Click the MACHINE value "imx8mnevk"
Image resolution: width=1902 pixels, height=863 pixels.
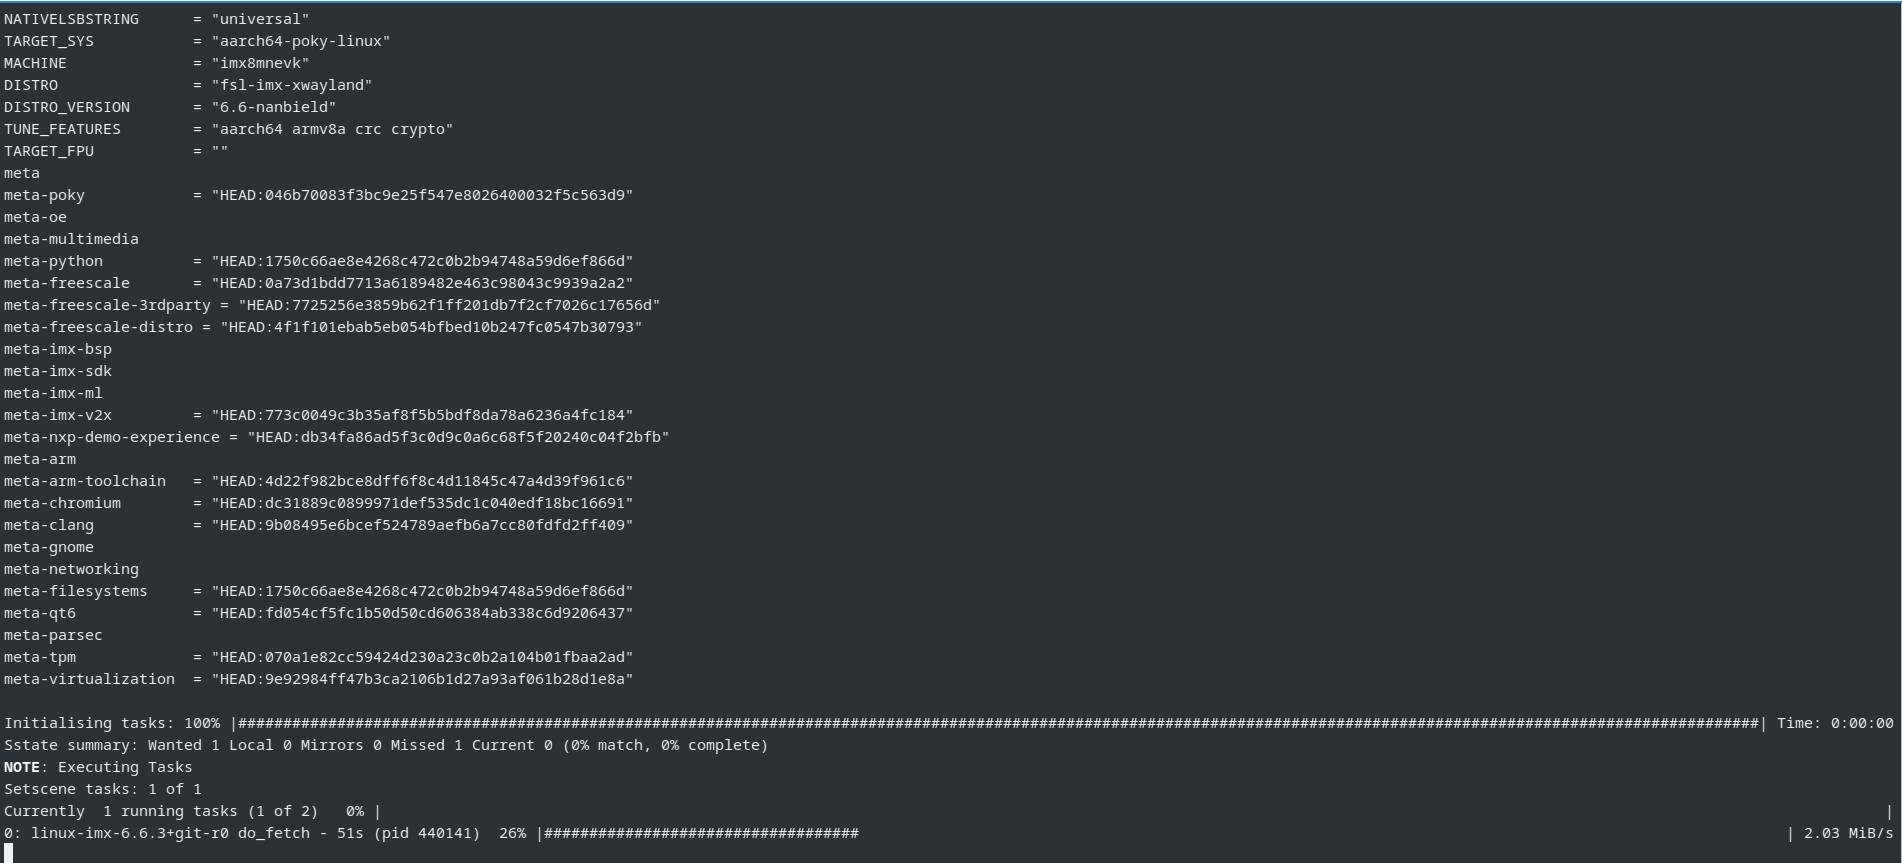tap(260, 63)
